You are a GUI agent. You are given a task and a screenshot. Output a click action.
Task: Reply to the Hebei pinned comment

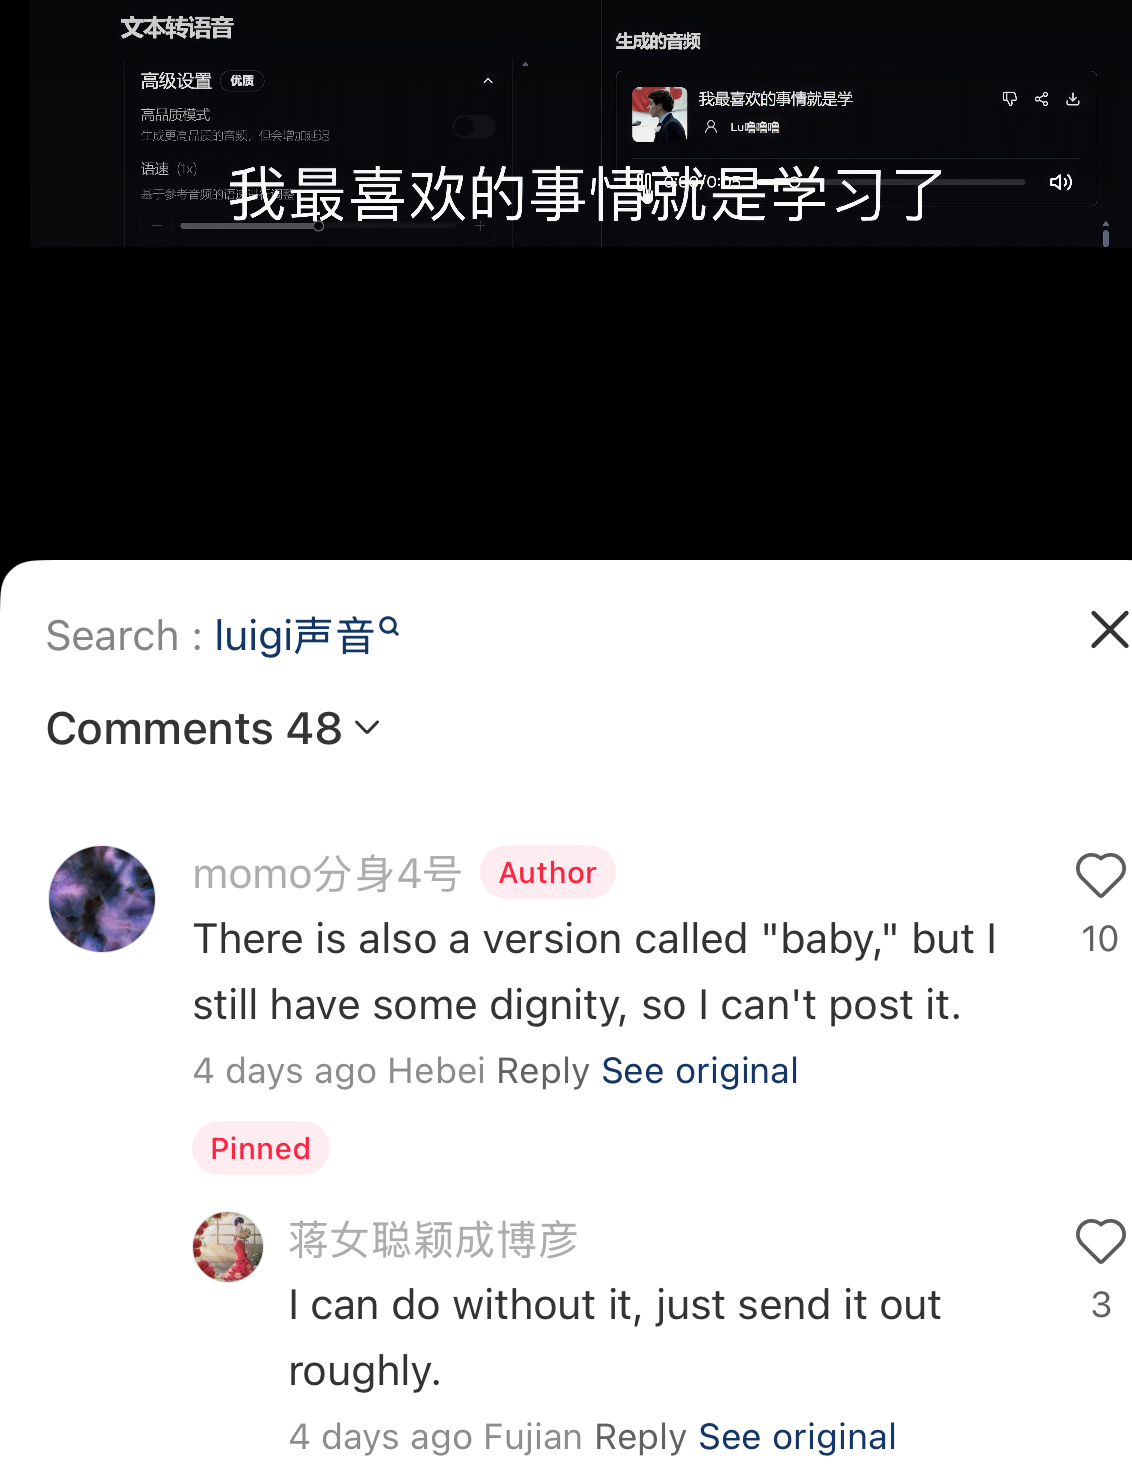coord(543,1071)
